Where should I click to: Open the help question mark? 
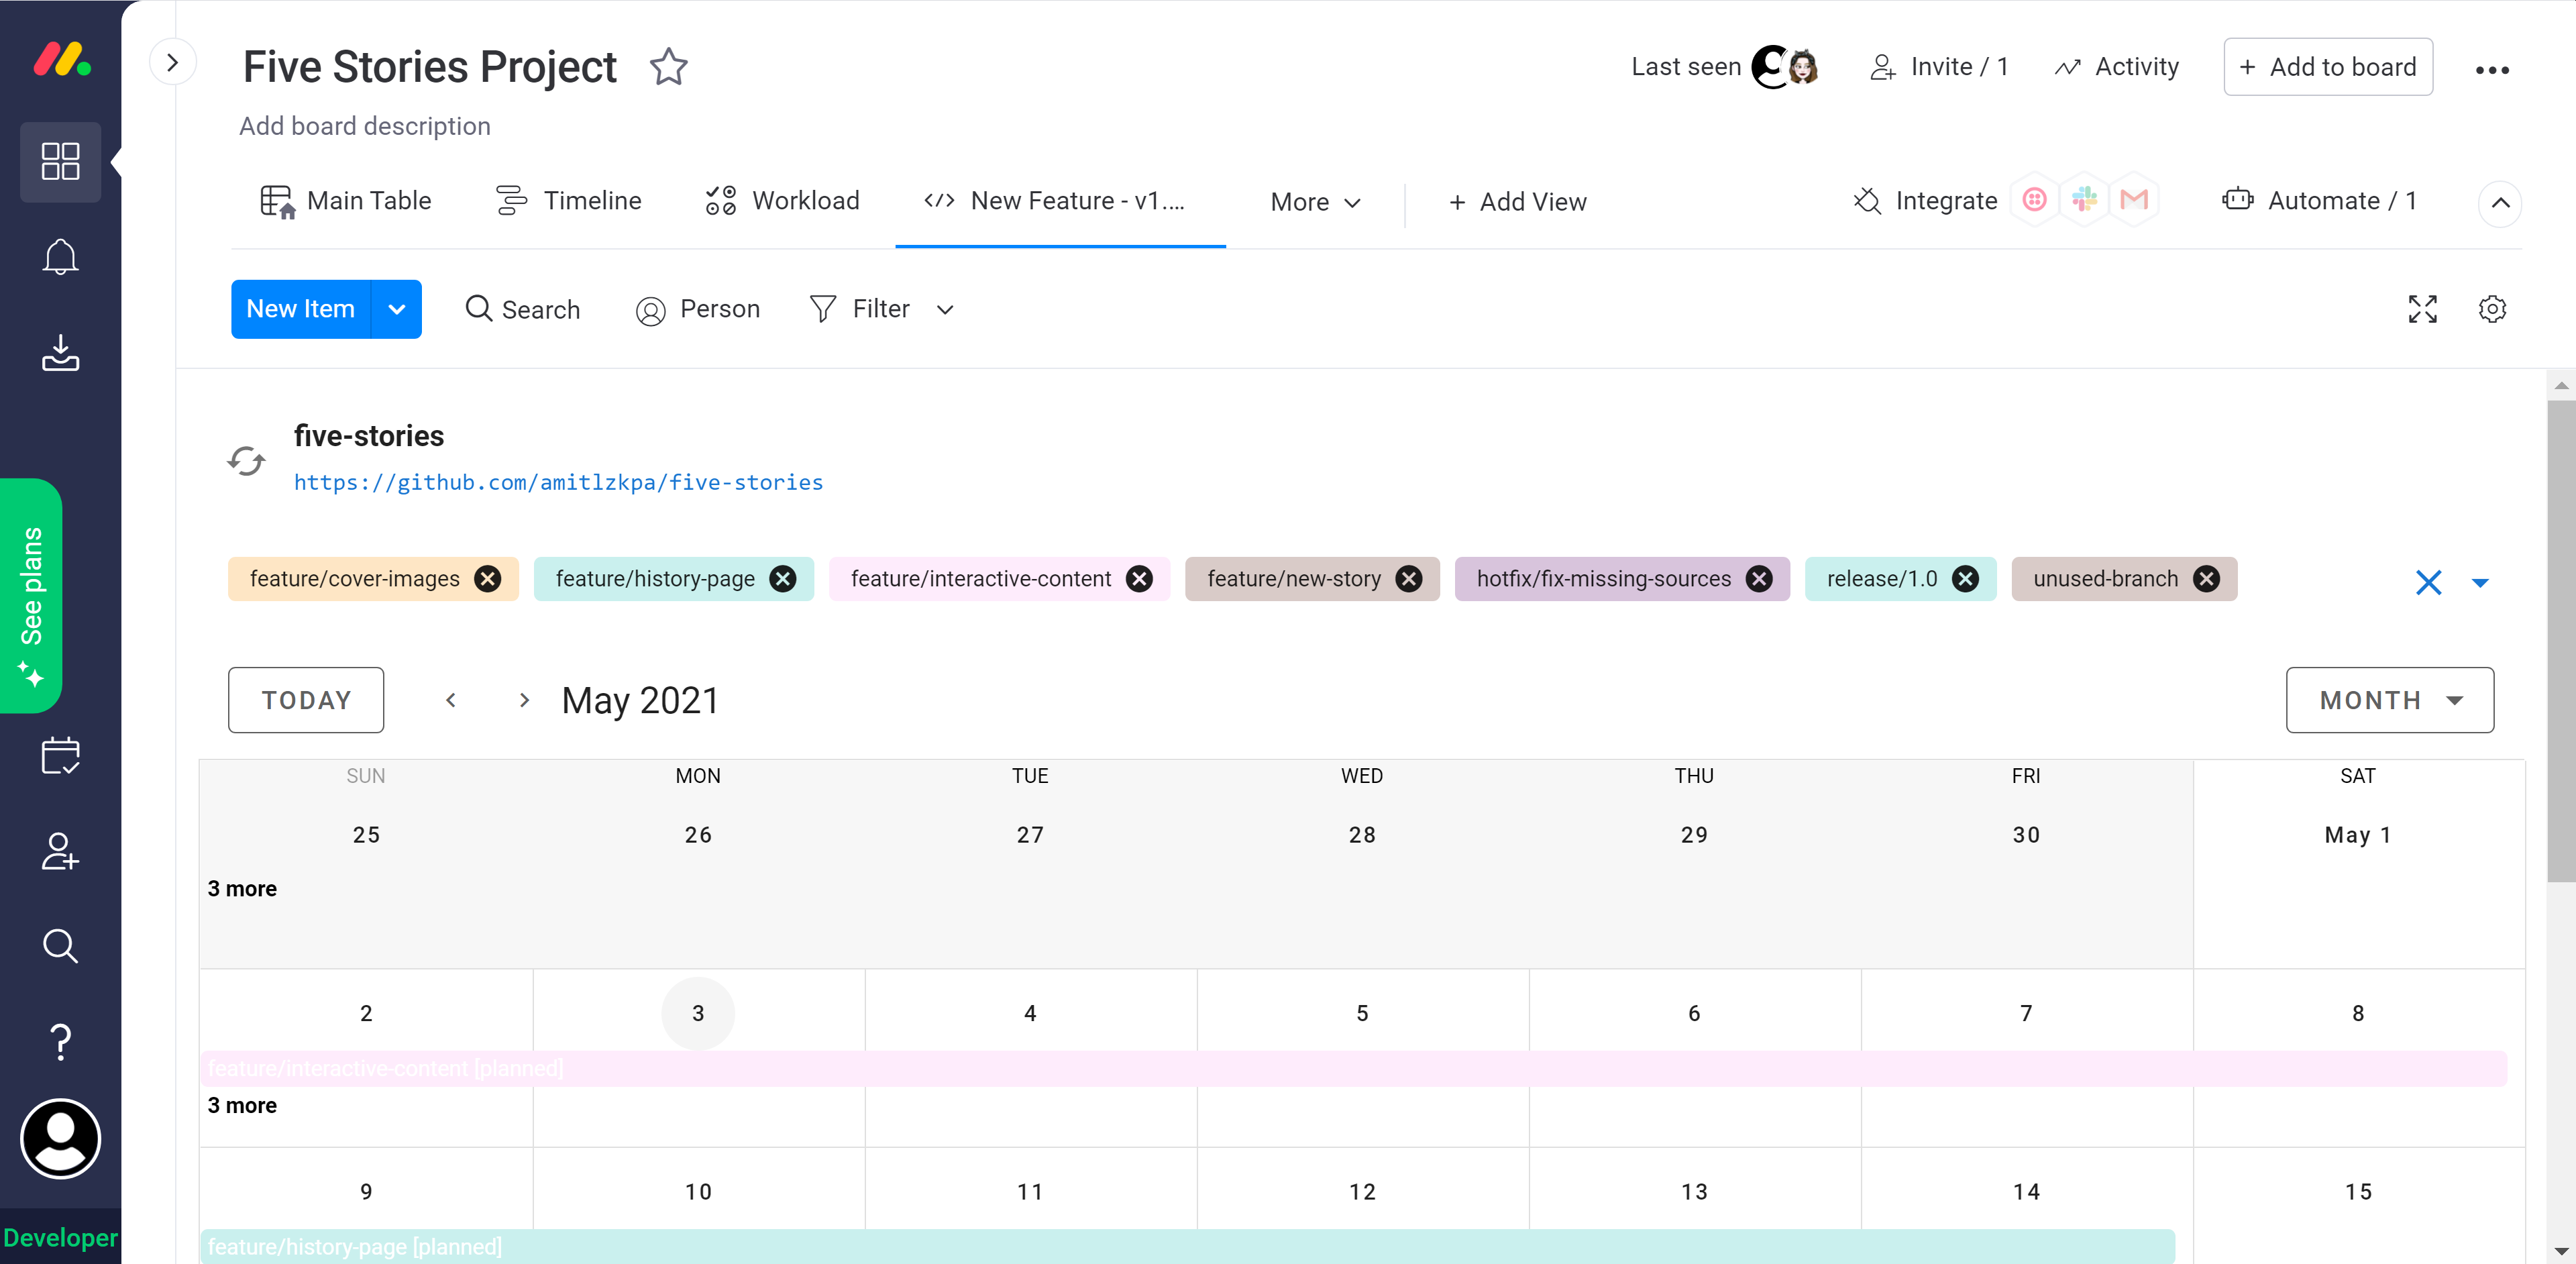click(60, 1042)
